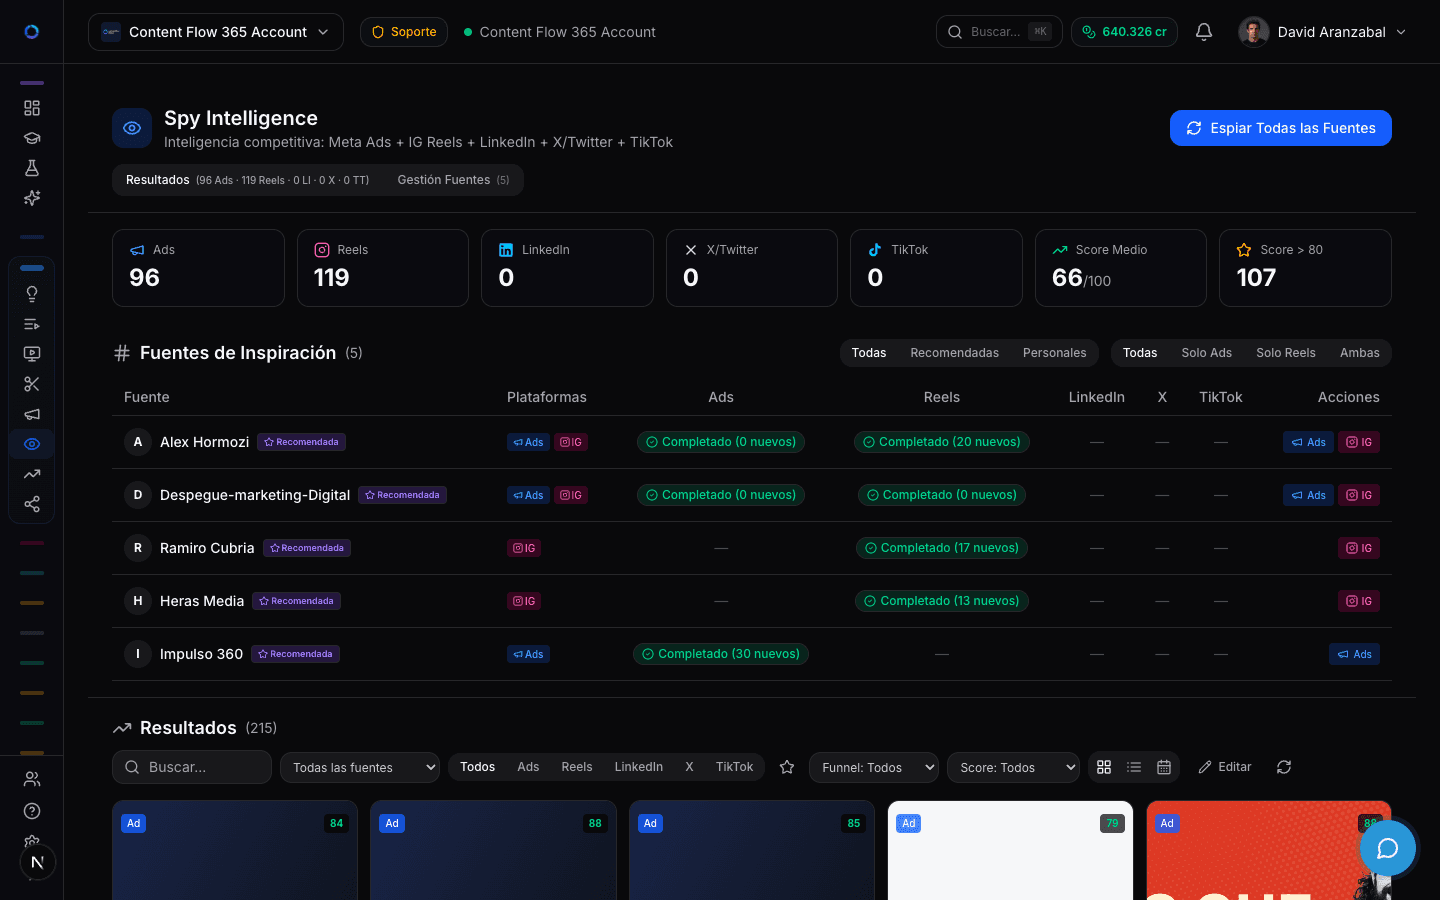Click Espiar Todas las Fuentes button

1280,128
